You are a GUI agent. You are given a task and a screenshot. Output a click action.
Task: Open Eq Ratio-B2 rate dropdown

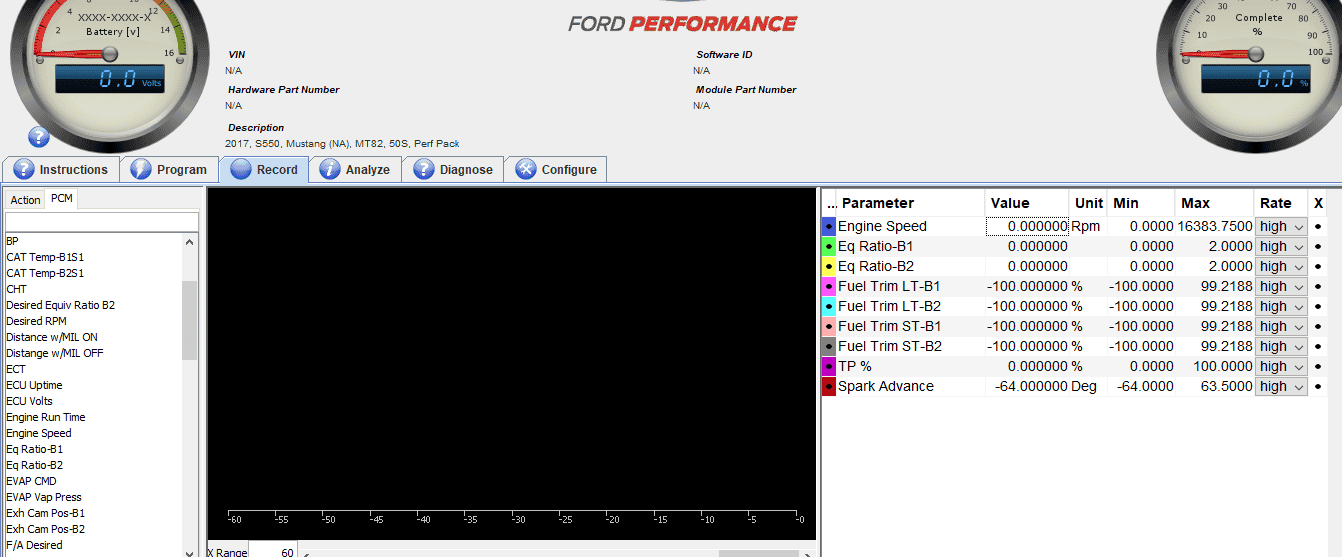(1281, 267)
